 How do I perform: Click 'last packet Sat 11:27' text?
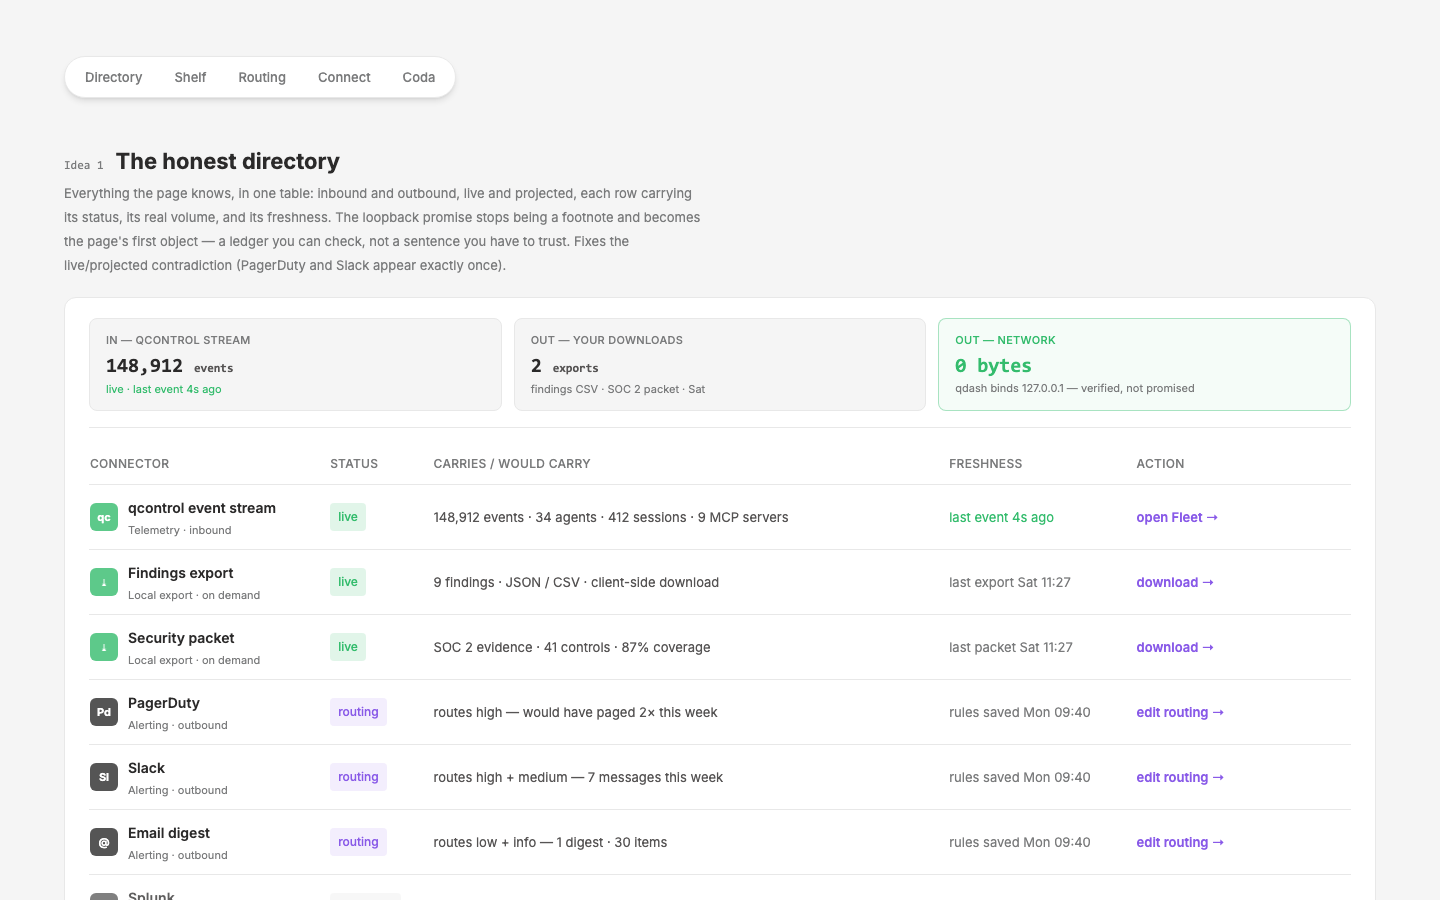(1011, 647)
